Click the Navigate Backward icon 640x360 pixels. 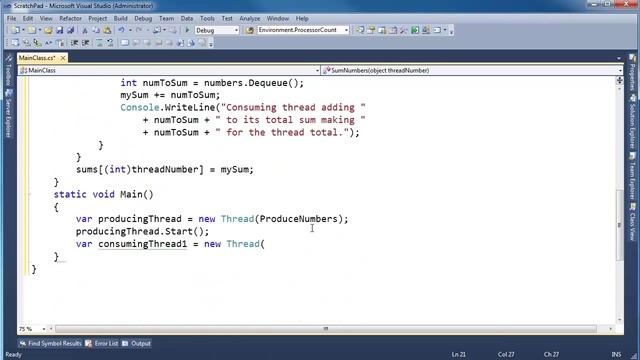[157, 30]
